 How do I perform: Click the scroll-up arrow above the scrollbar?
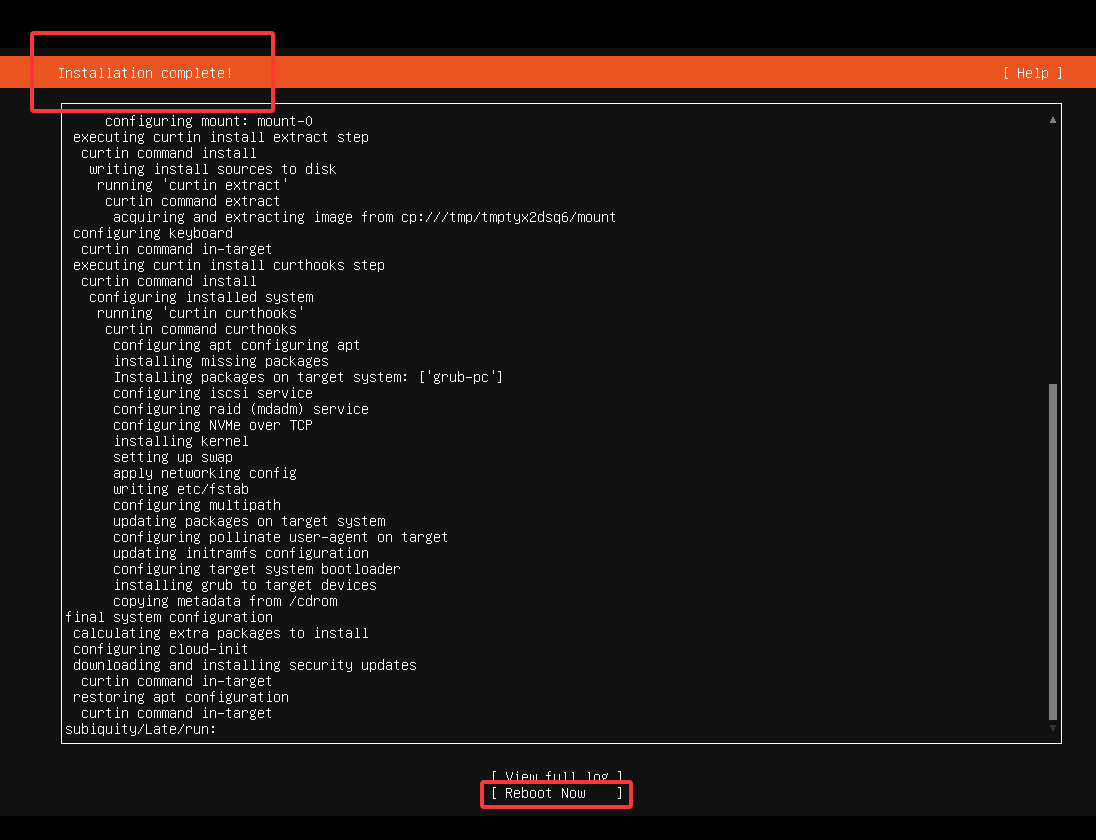1053,119
